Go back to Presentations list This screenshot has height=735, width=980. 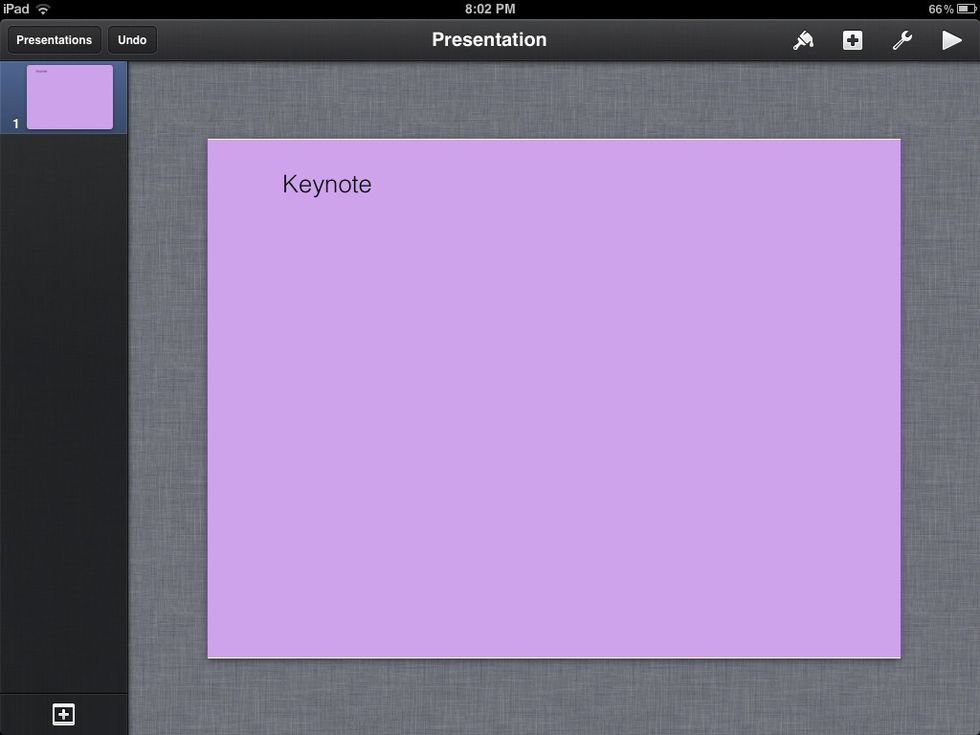(54, 40)
